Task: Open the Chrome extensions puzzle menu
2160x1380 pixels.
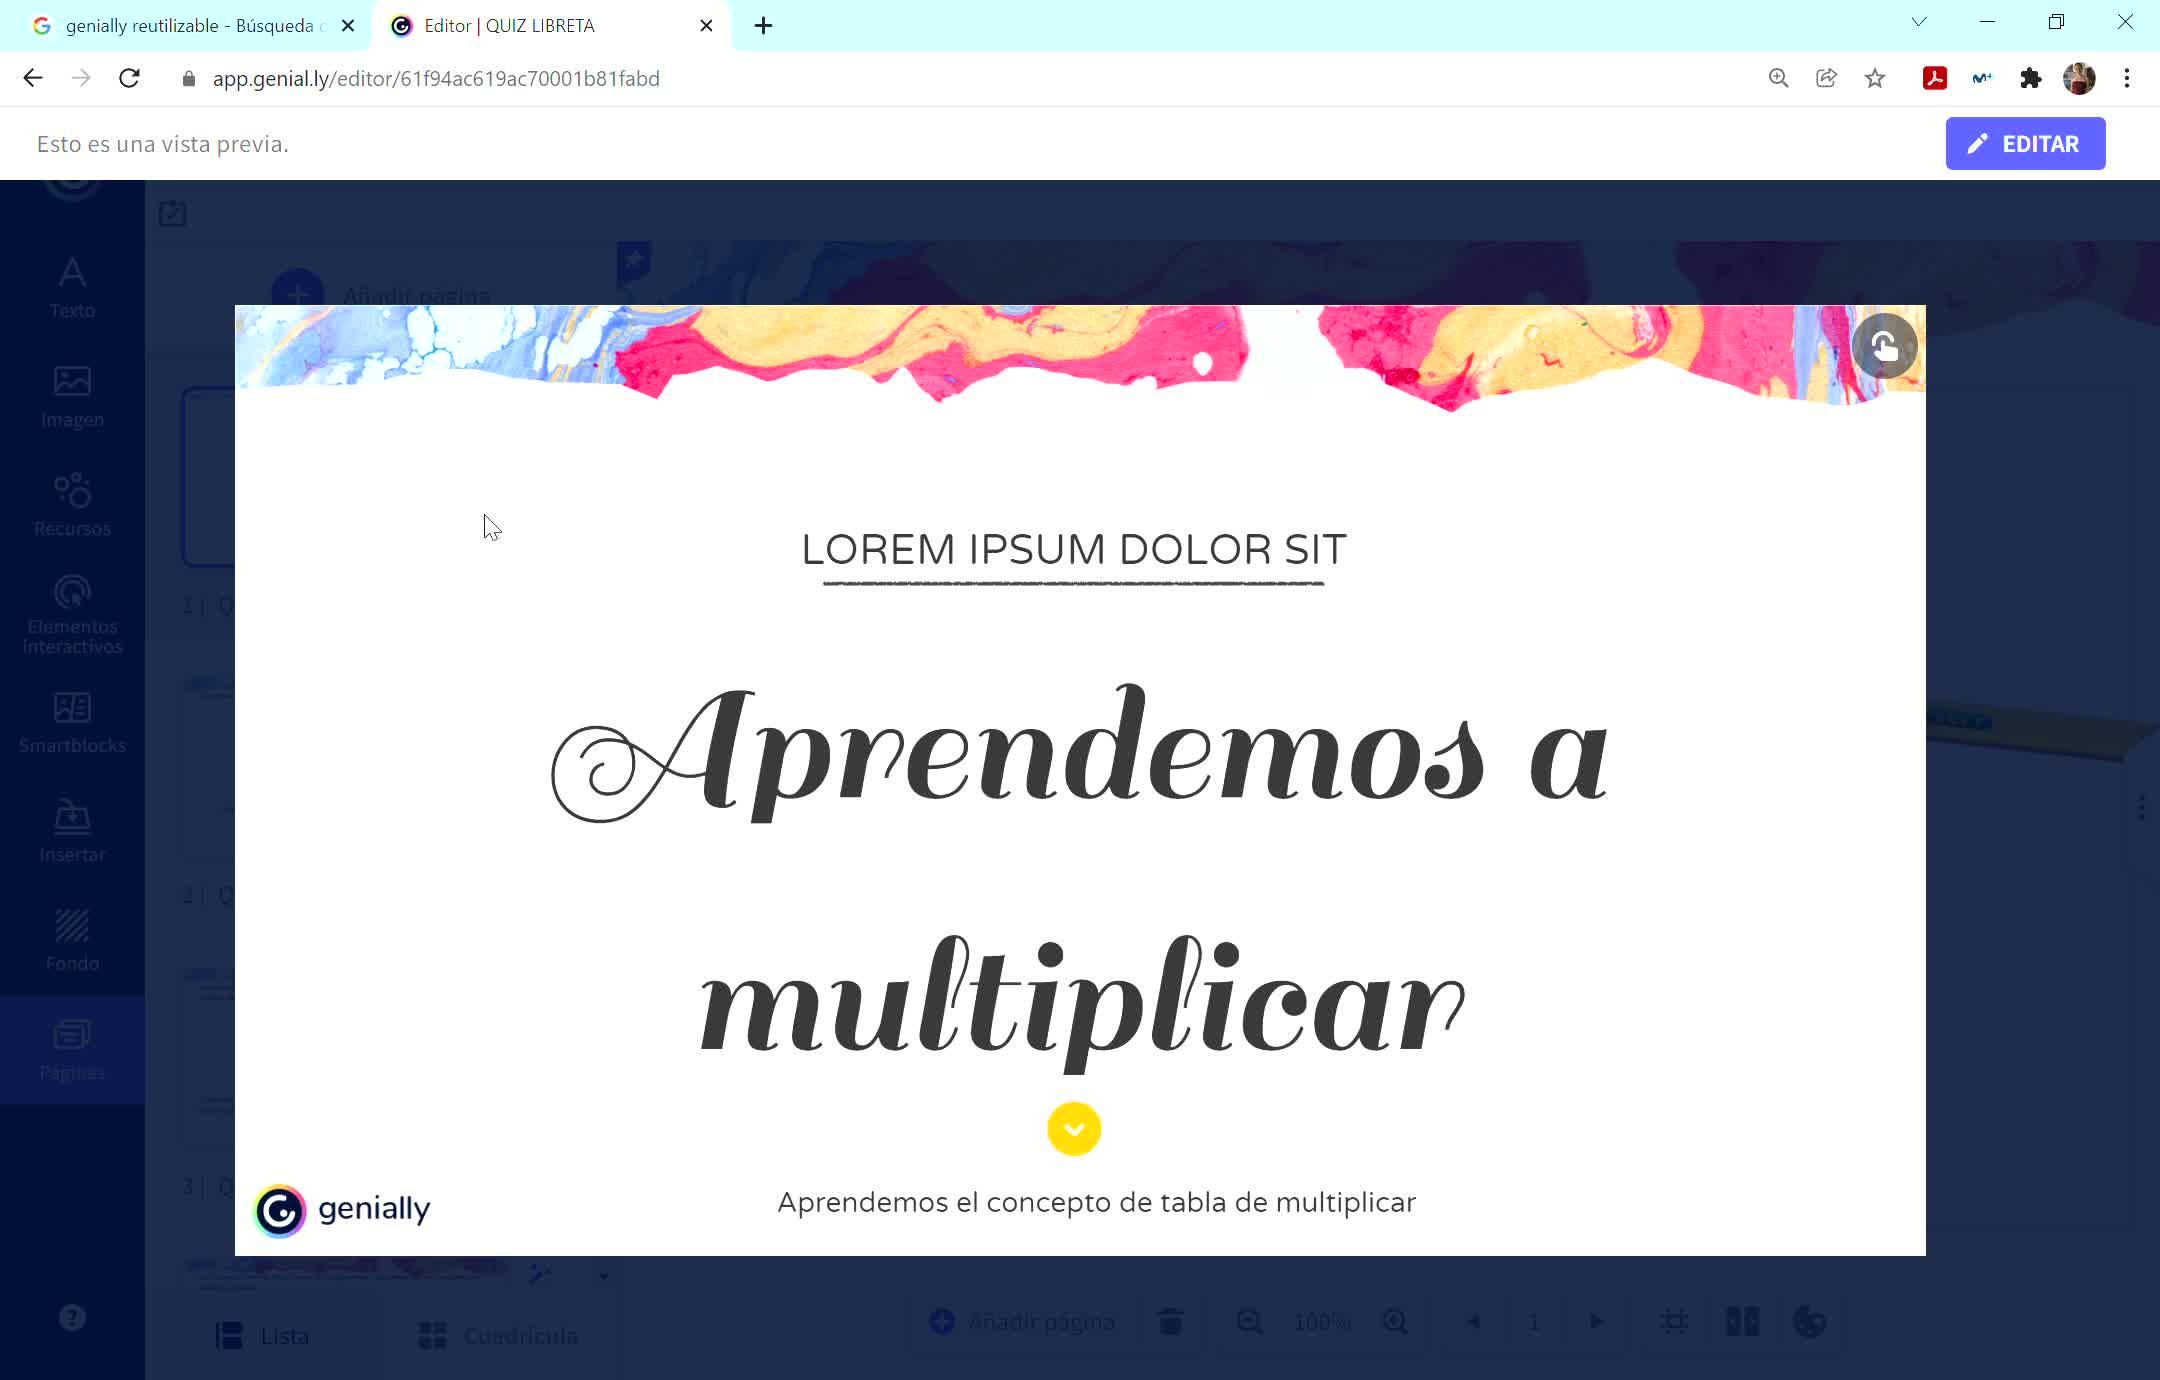Action: [x=2030, y=78]
